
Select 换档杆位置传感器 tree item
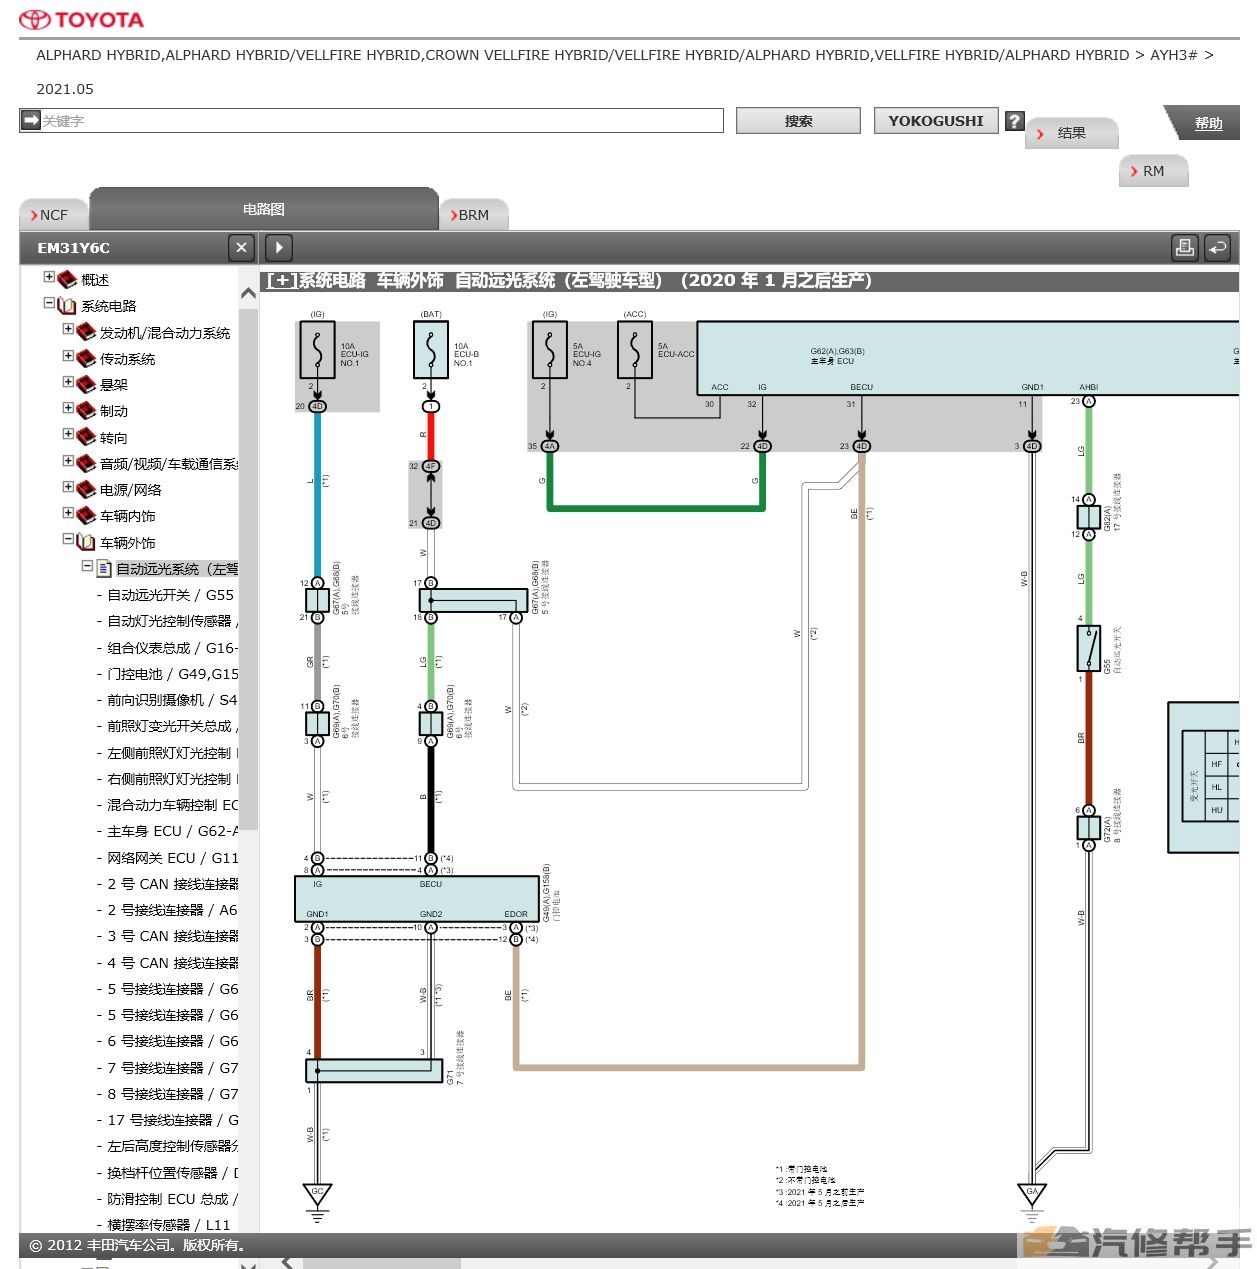click(x=172, y=1173)
